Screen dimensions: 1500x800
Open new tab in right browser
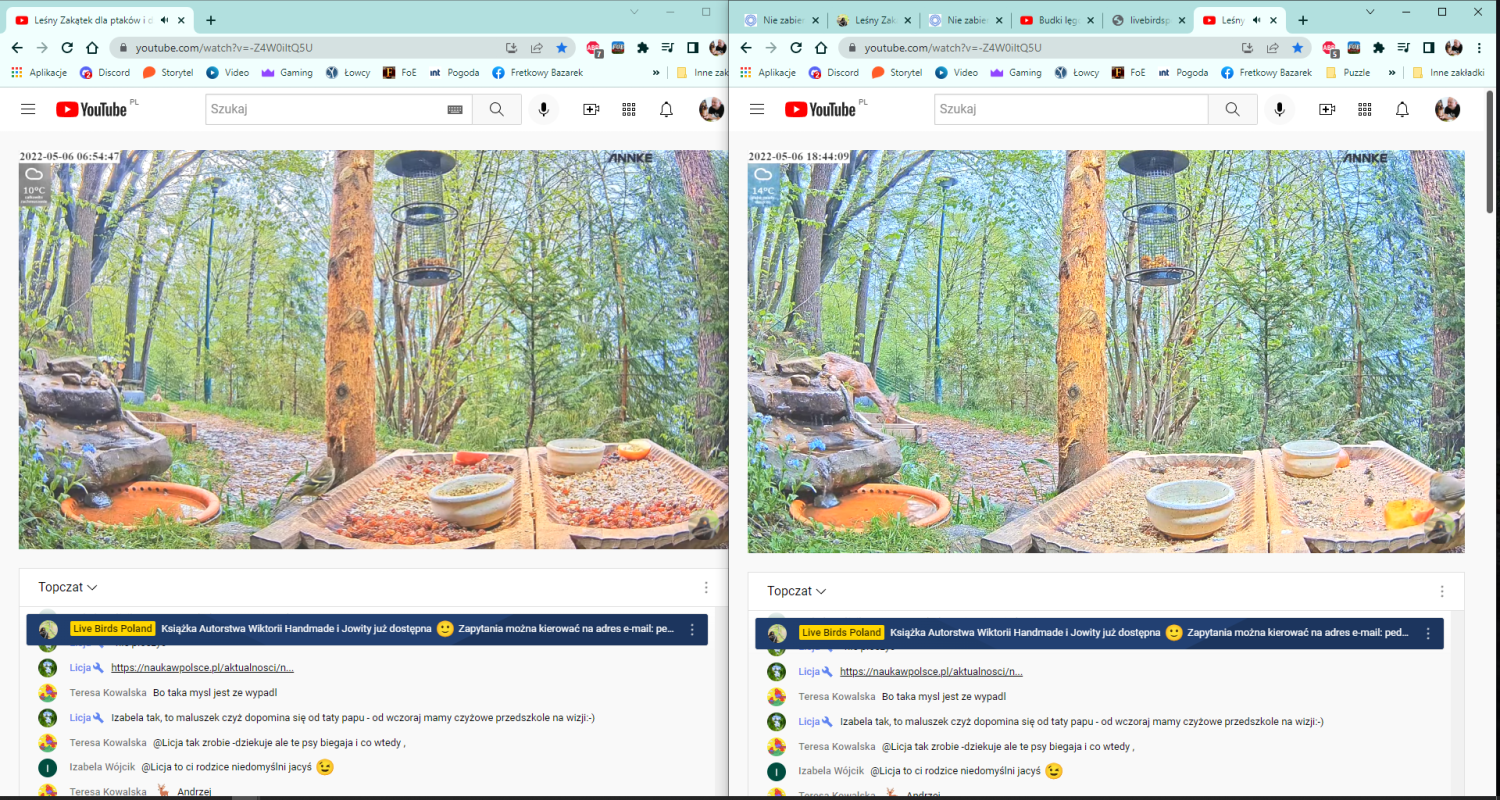coord(1302,20)
